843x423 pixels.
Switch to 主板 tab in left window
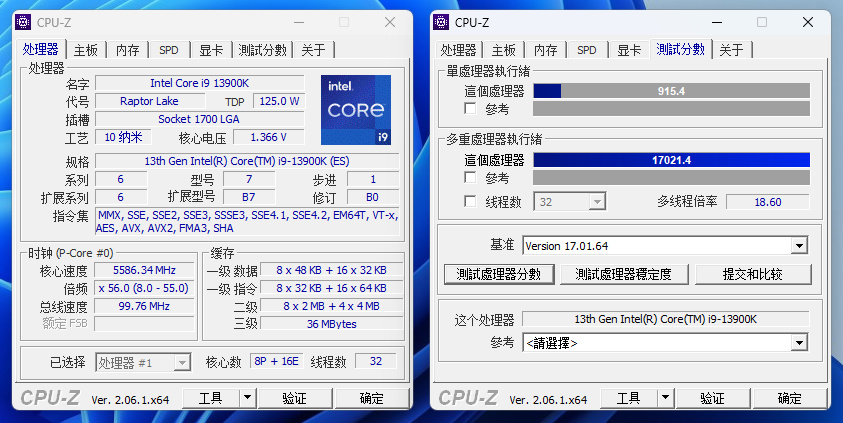[x=86, y=50]
